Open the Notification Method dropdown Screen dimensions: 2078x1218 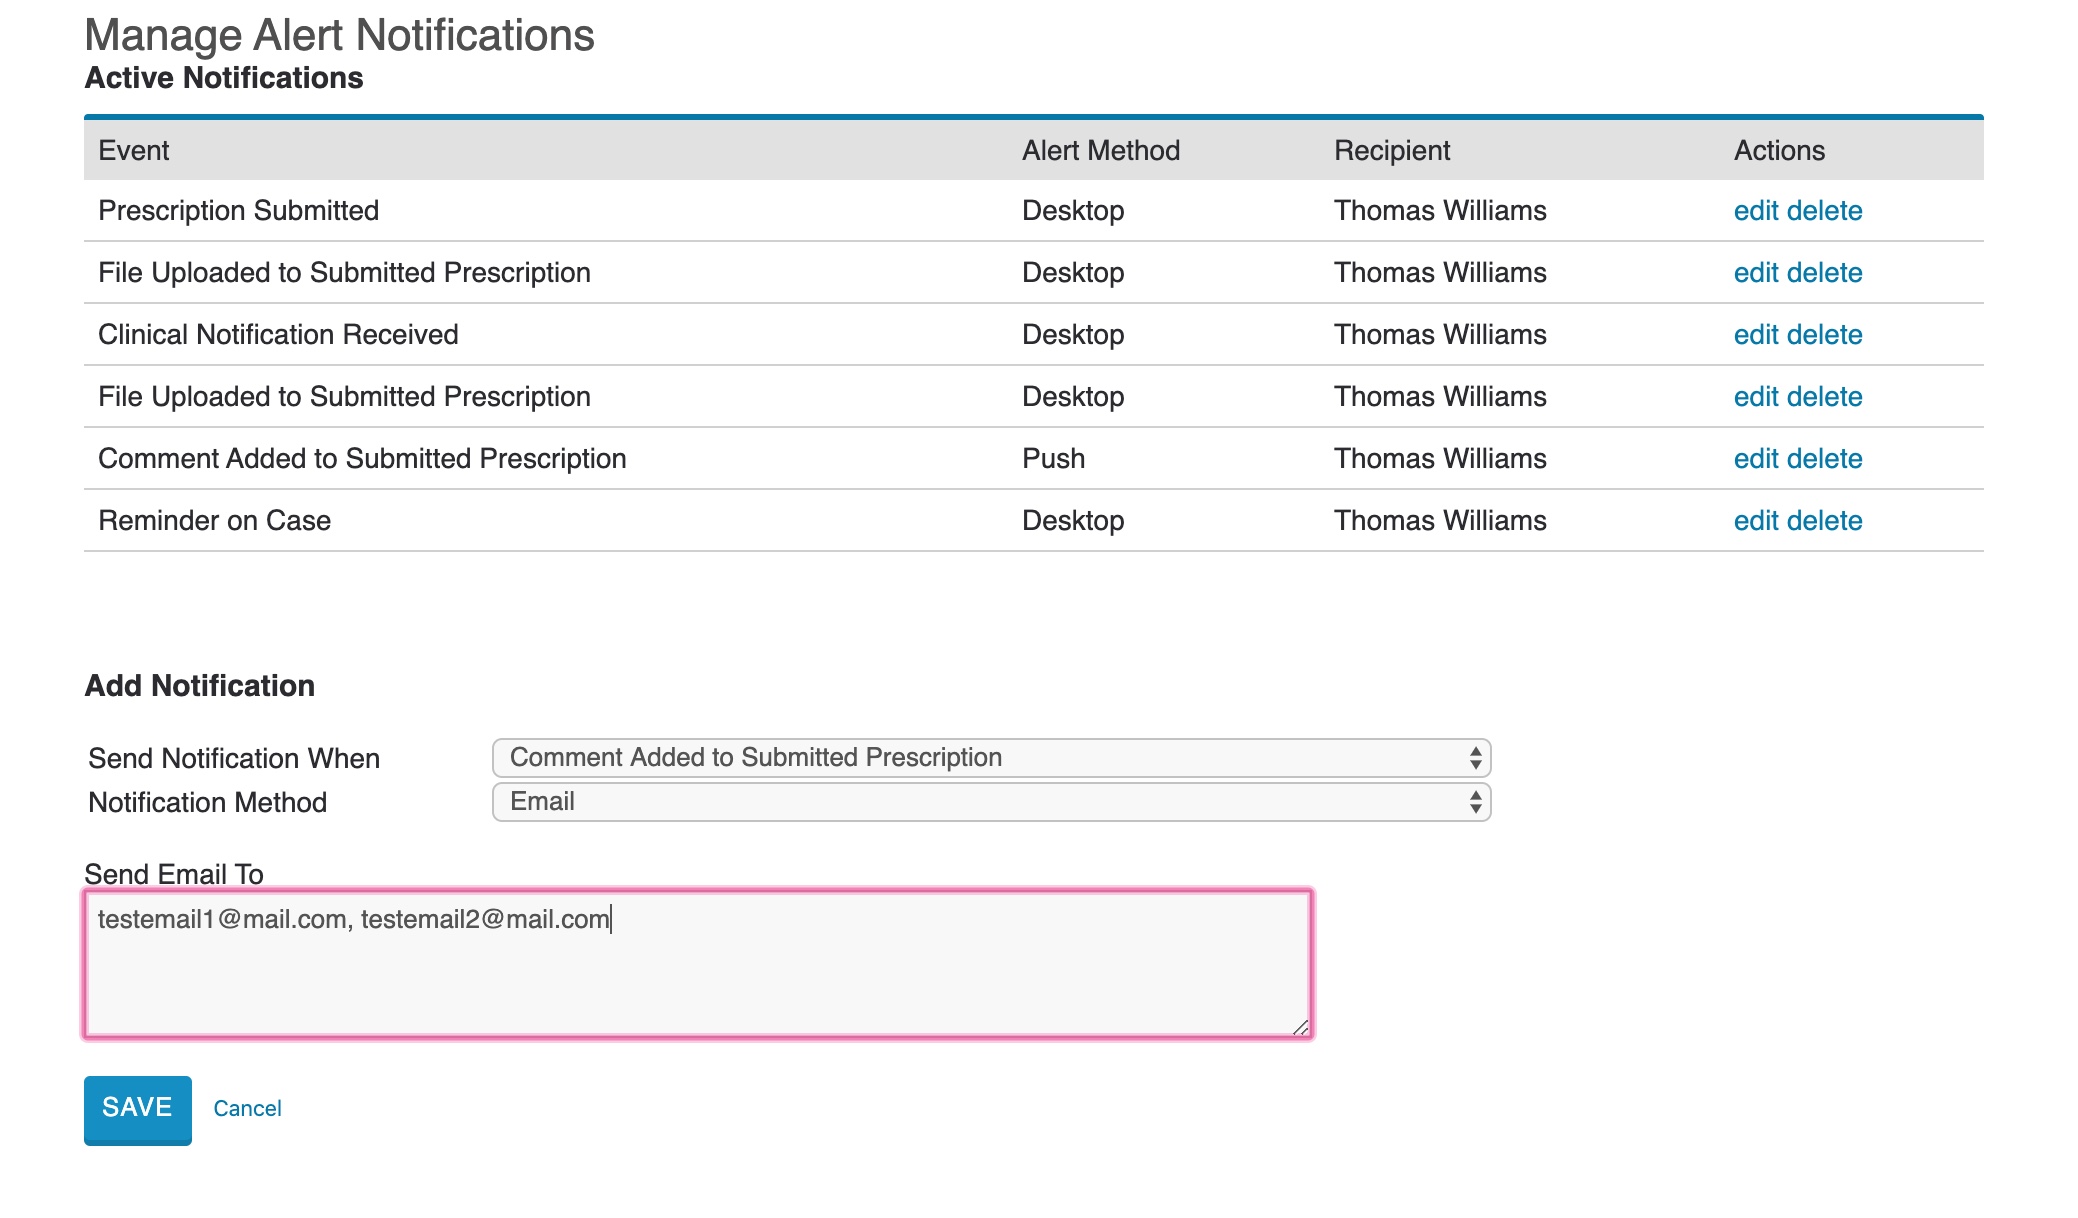990,802
